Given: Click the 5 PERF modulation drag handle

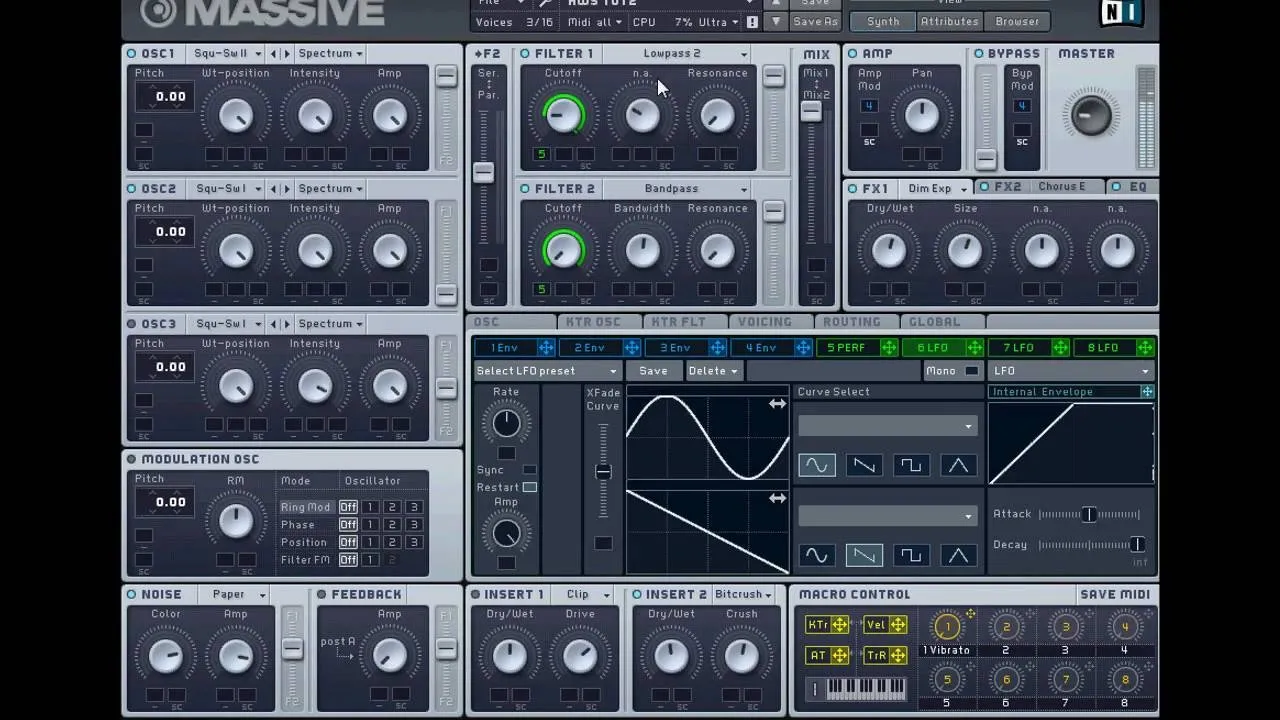Looking at the screenshot, I should (889, 347).
